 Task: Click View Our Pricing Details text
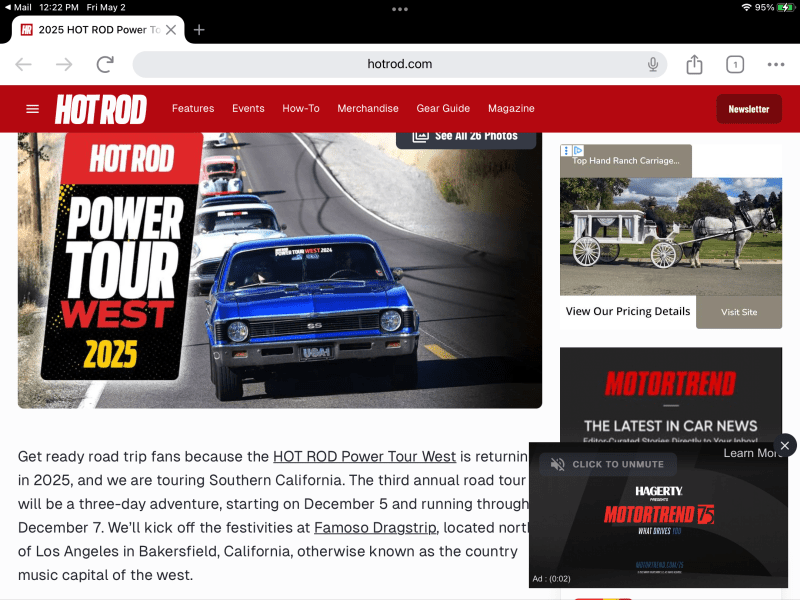628,311
